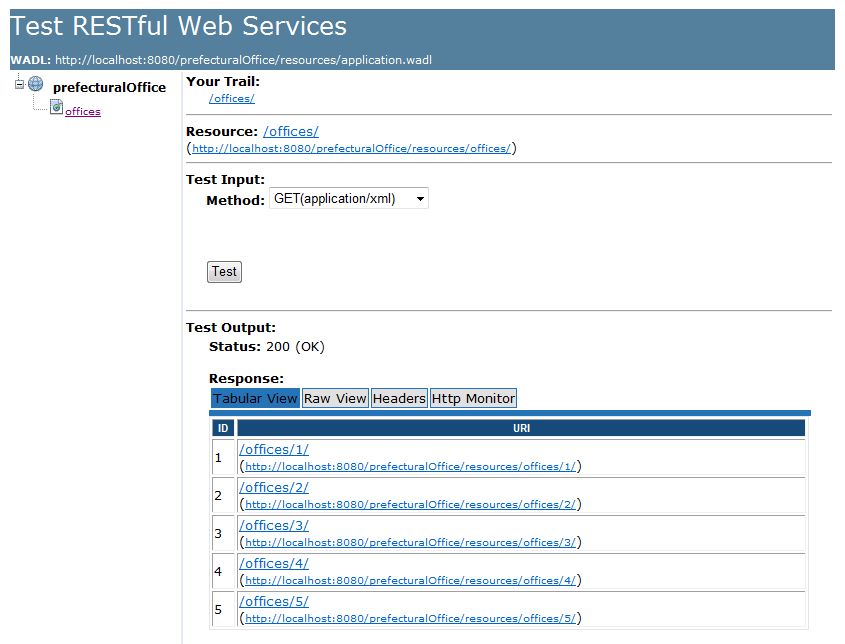Navigate to the /offices/3/ link
The width and height of the screenshot is (845, 644).
click(274, 525)
